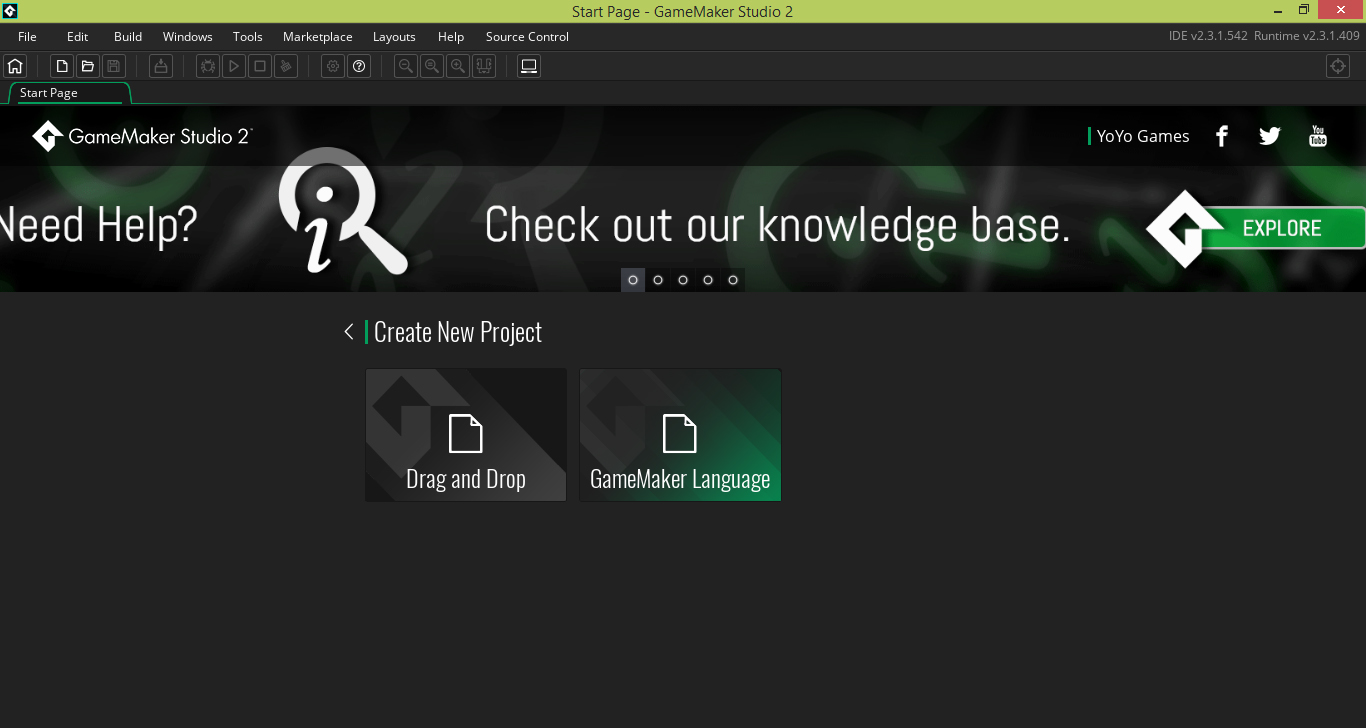Select third banner slide dot
The height and width of the screenshot is (728, 1366).
pos(683,280)
